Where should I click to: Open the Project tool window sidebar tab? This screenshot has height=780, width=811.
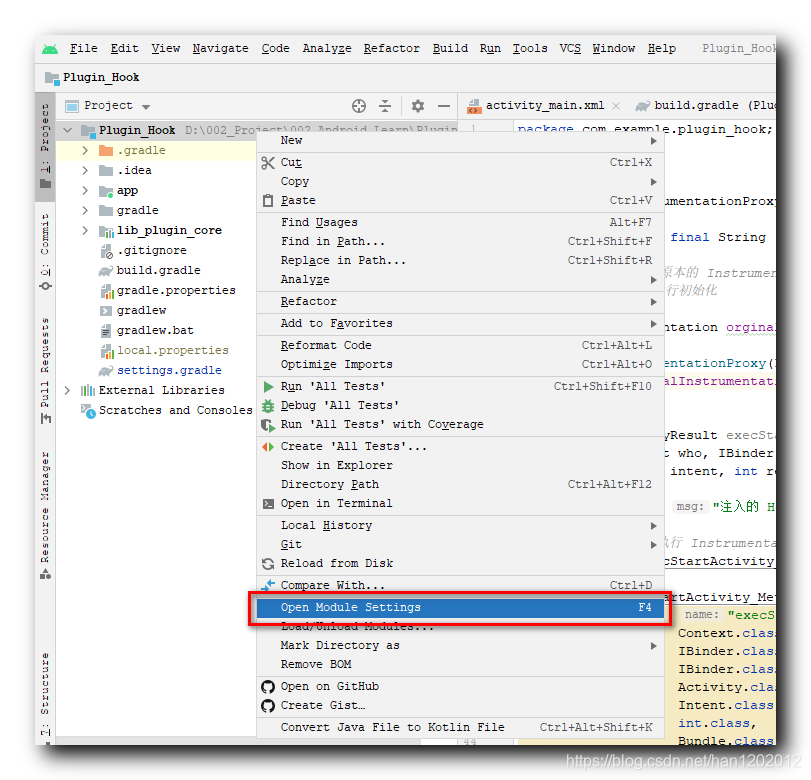point(46,146)
